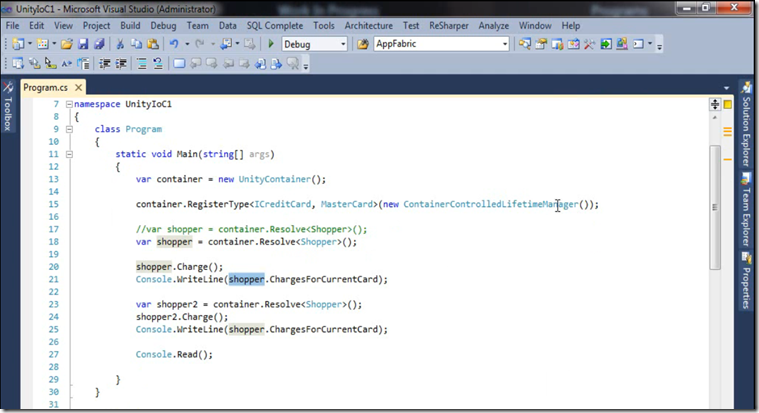The width and height of the screenshot is (759, 413).
Task: Open the active documents list dropdown arrow
Action: 726,88
